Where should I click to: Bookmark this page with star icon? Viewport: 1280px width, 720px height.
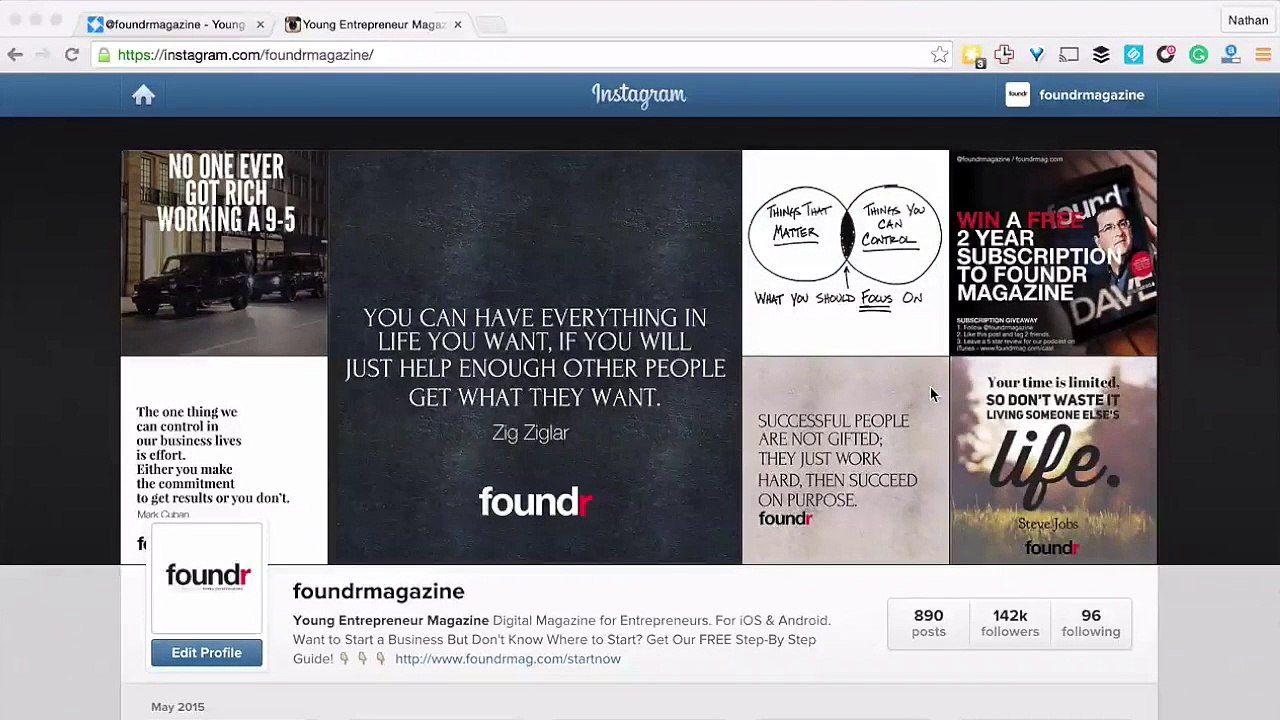click(x=939, y=55)
